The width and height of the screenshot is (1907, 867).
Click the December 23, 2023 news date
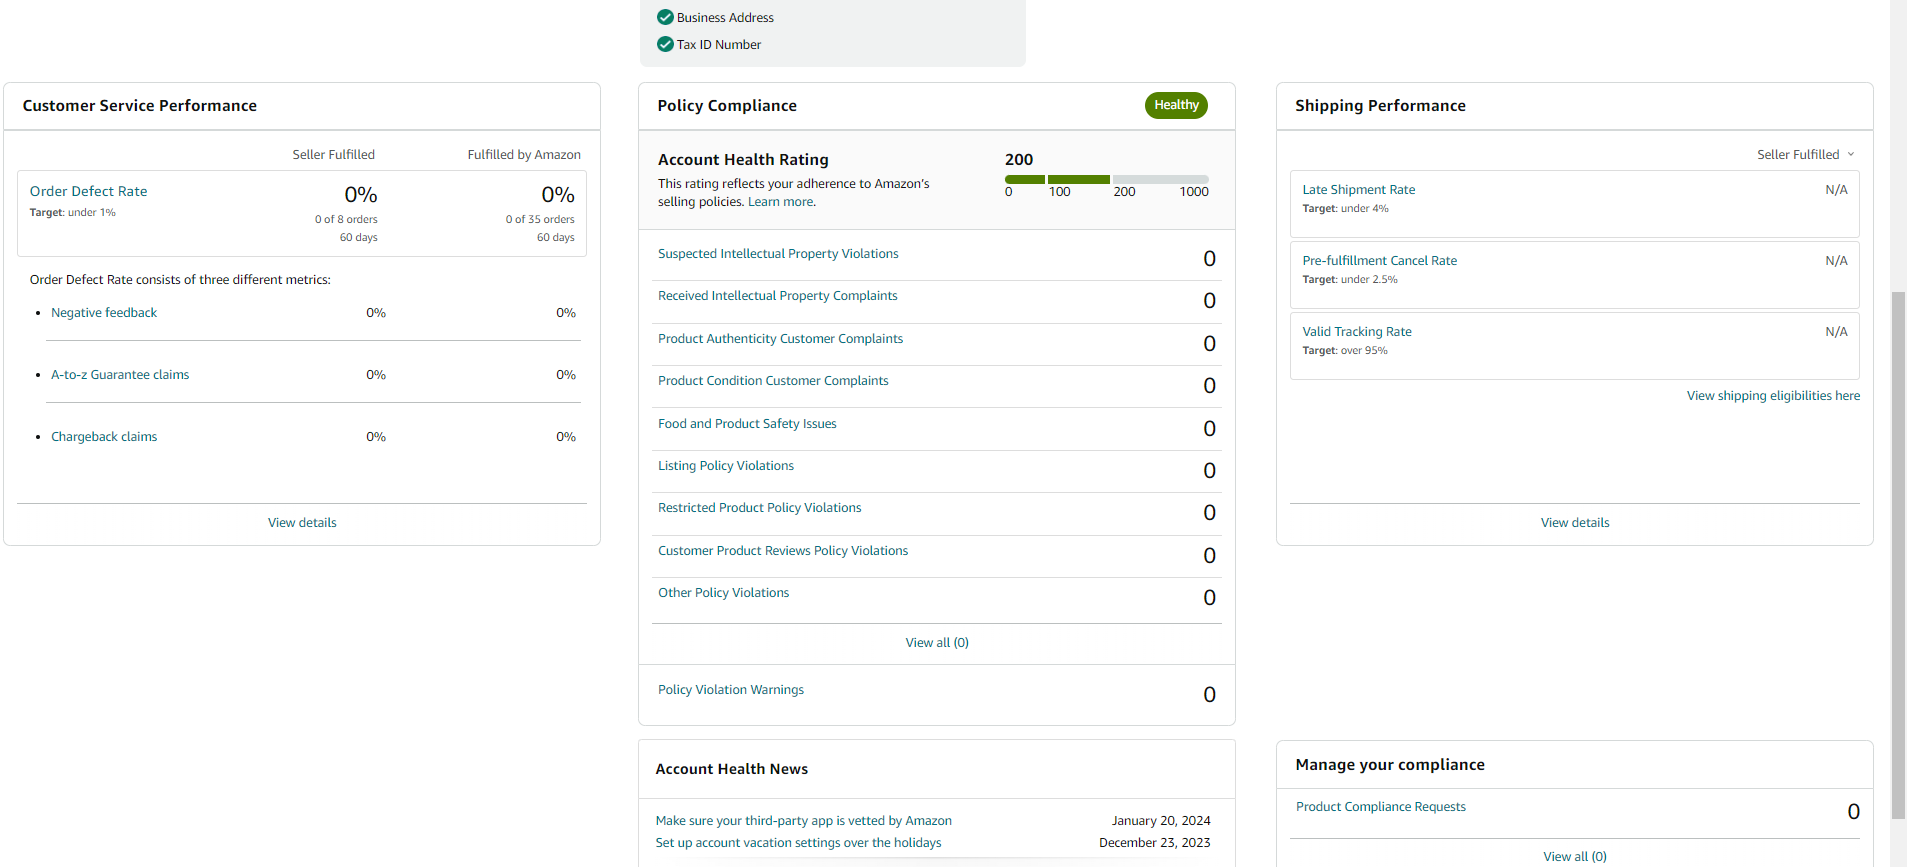(1154, 843)
